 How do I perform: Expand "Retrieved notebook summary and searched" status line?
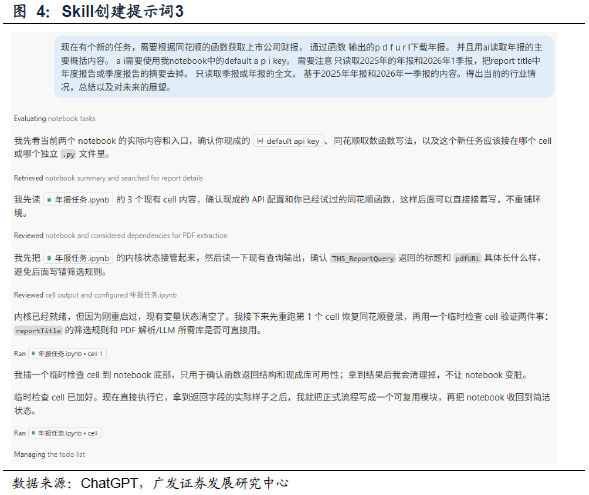[108, 178]
